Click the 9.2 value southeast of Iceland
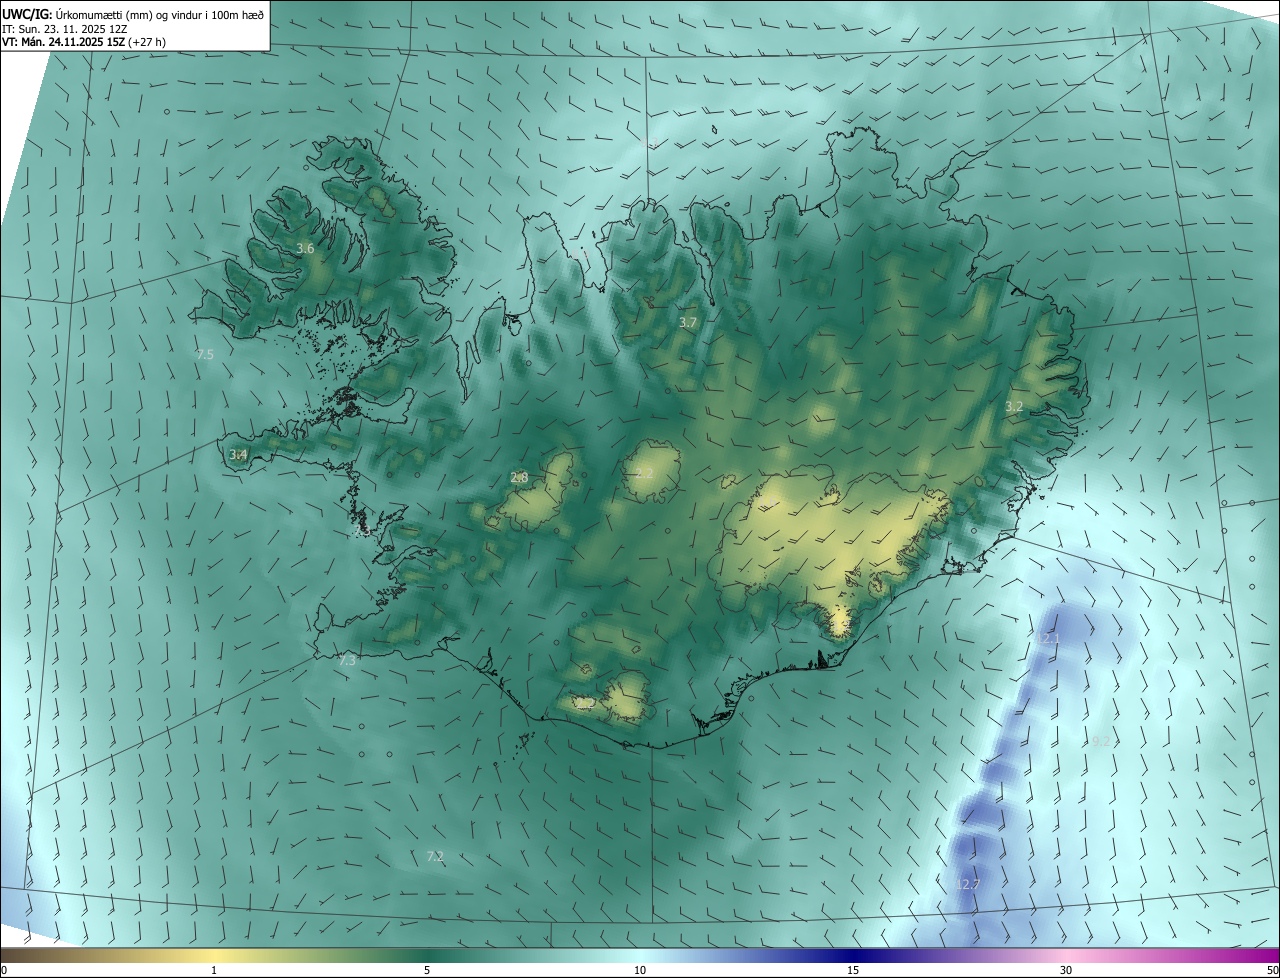The height and width of the screenshot is (978, 1280). tap(1101, 741)
